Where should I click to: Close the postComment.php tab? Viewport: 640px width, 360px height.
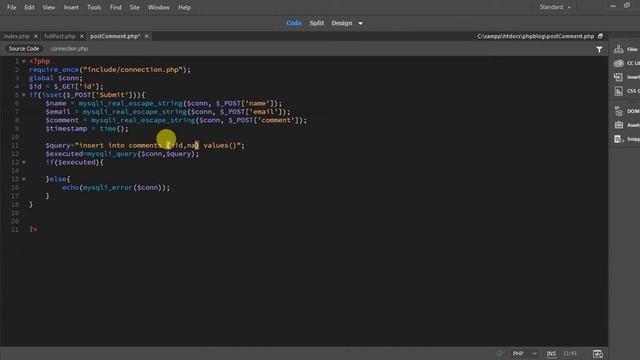tap(147, 36)
